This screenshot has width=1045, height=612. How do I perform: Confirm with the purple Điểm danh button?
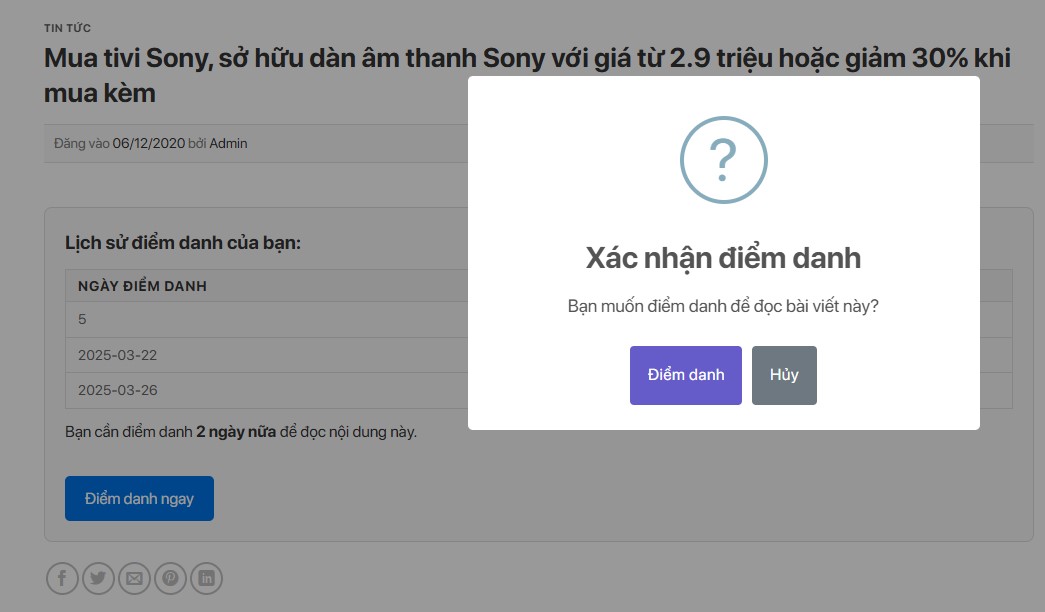tap(685, 375)
